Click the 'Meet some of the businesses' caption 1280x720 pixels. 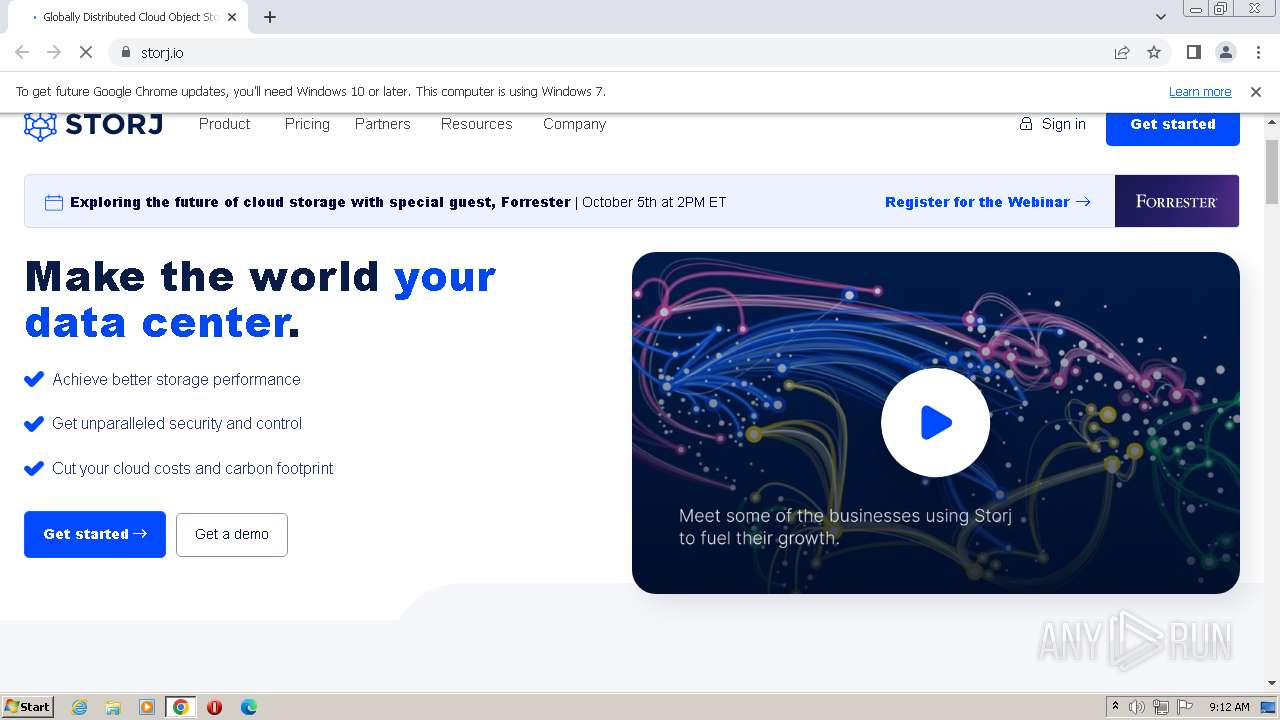coord(846,527)
